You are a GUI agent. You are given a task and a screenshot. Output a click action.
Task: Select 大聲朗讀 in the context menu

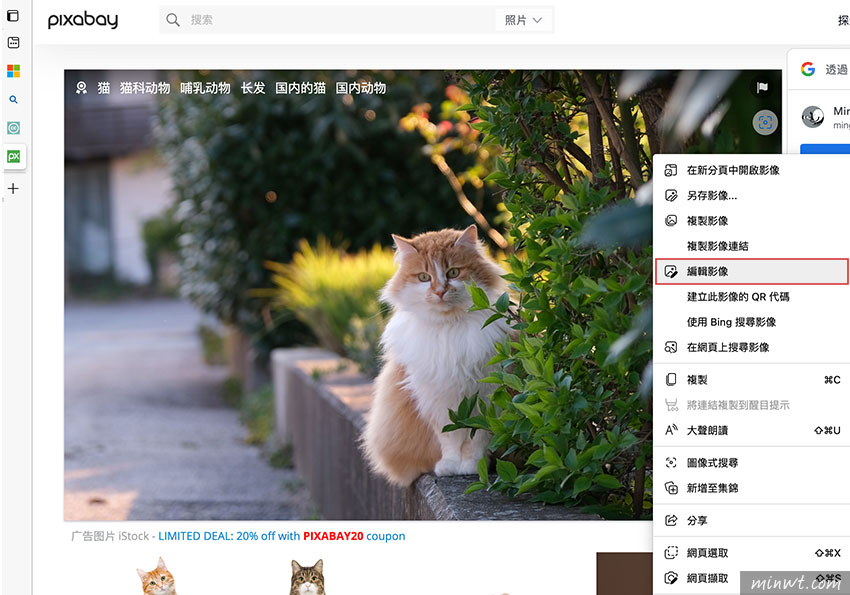tap(751, 430)
